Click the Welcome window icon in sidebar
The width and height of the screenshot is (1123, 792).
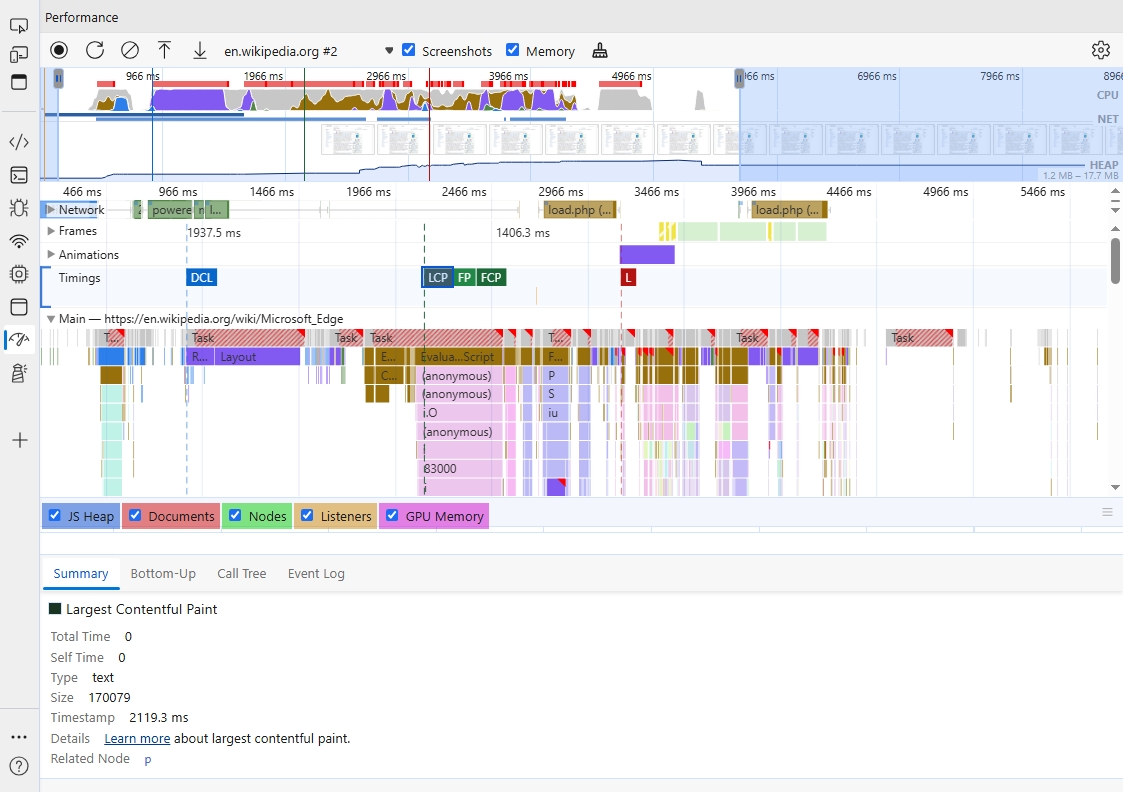click(19, 82)
